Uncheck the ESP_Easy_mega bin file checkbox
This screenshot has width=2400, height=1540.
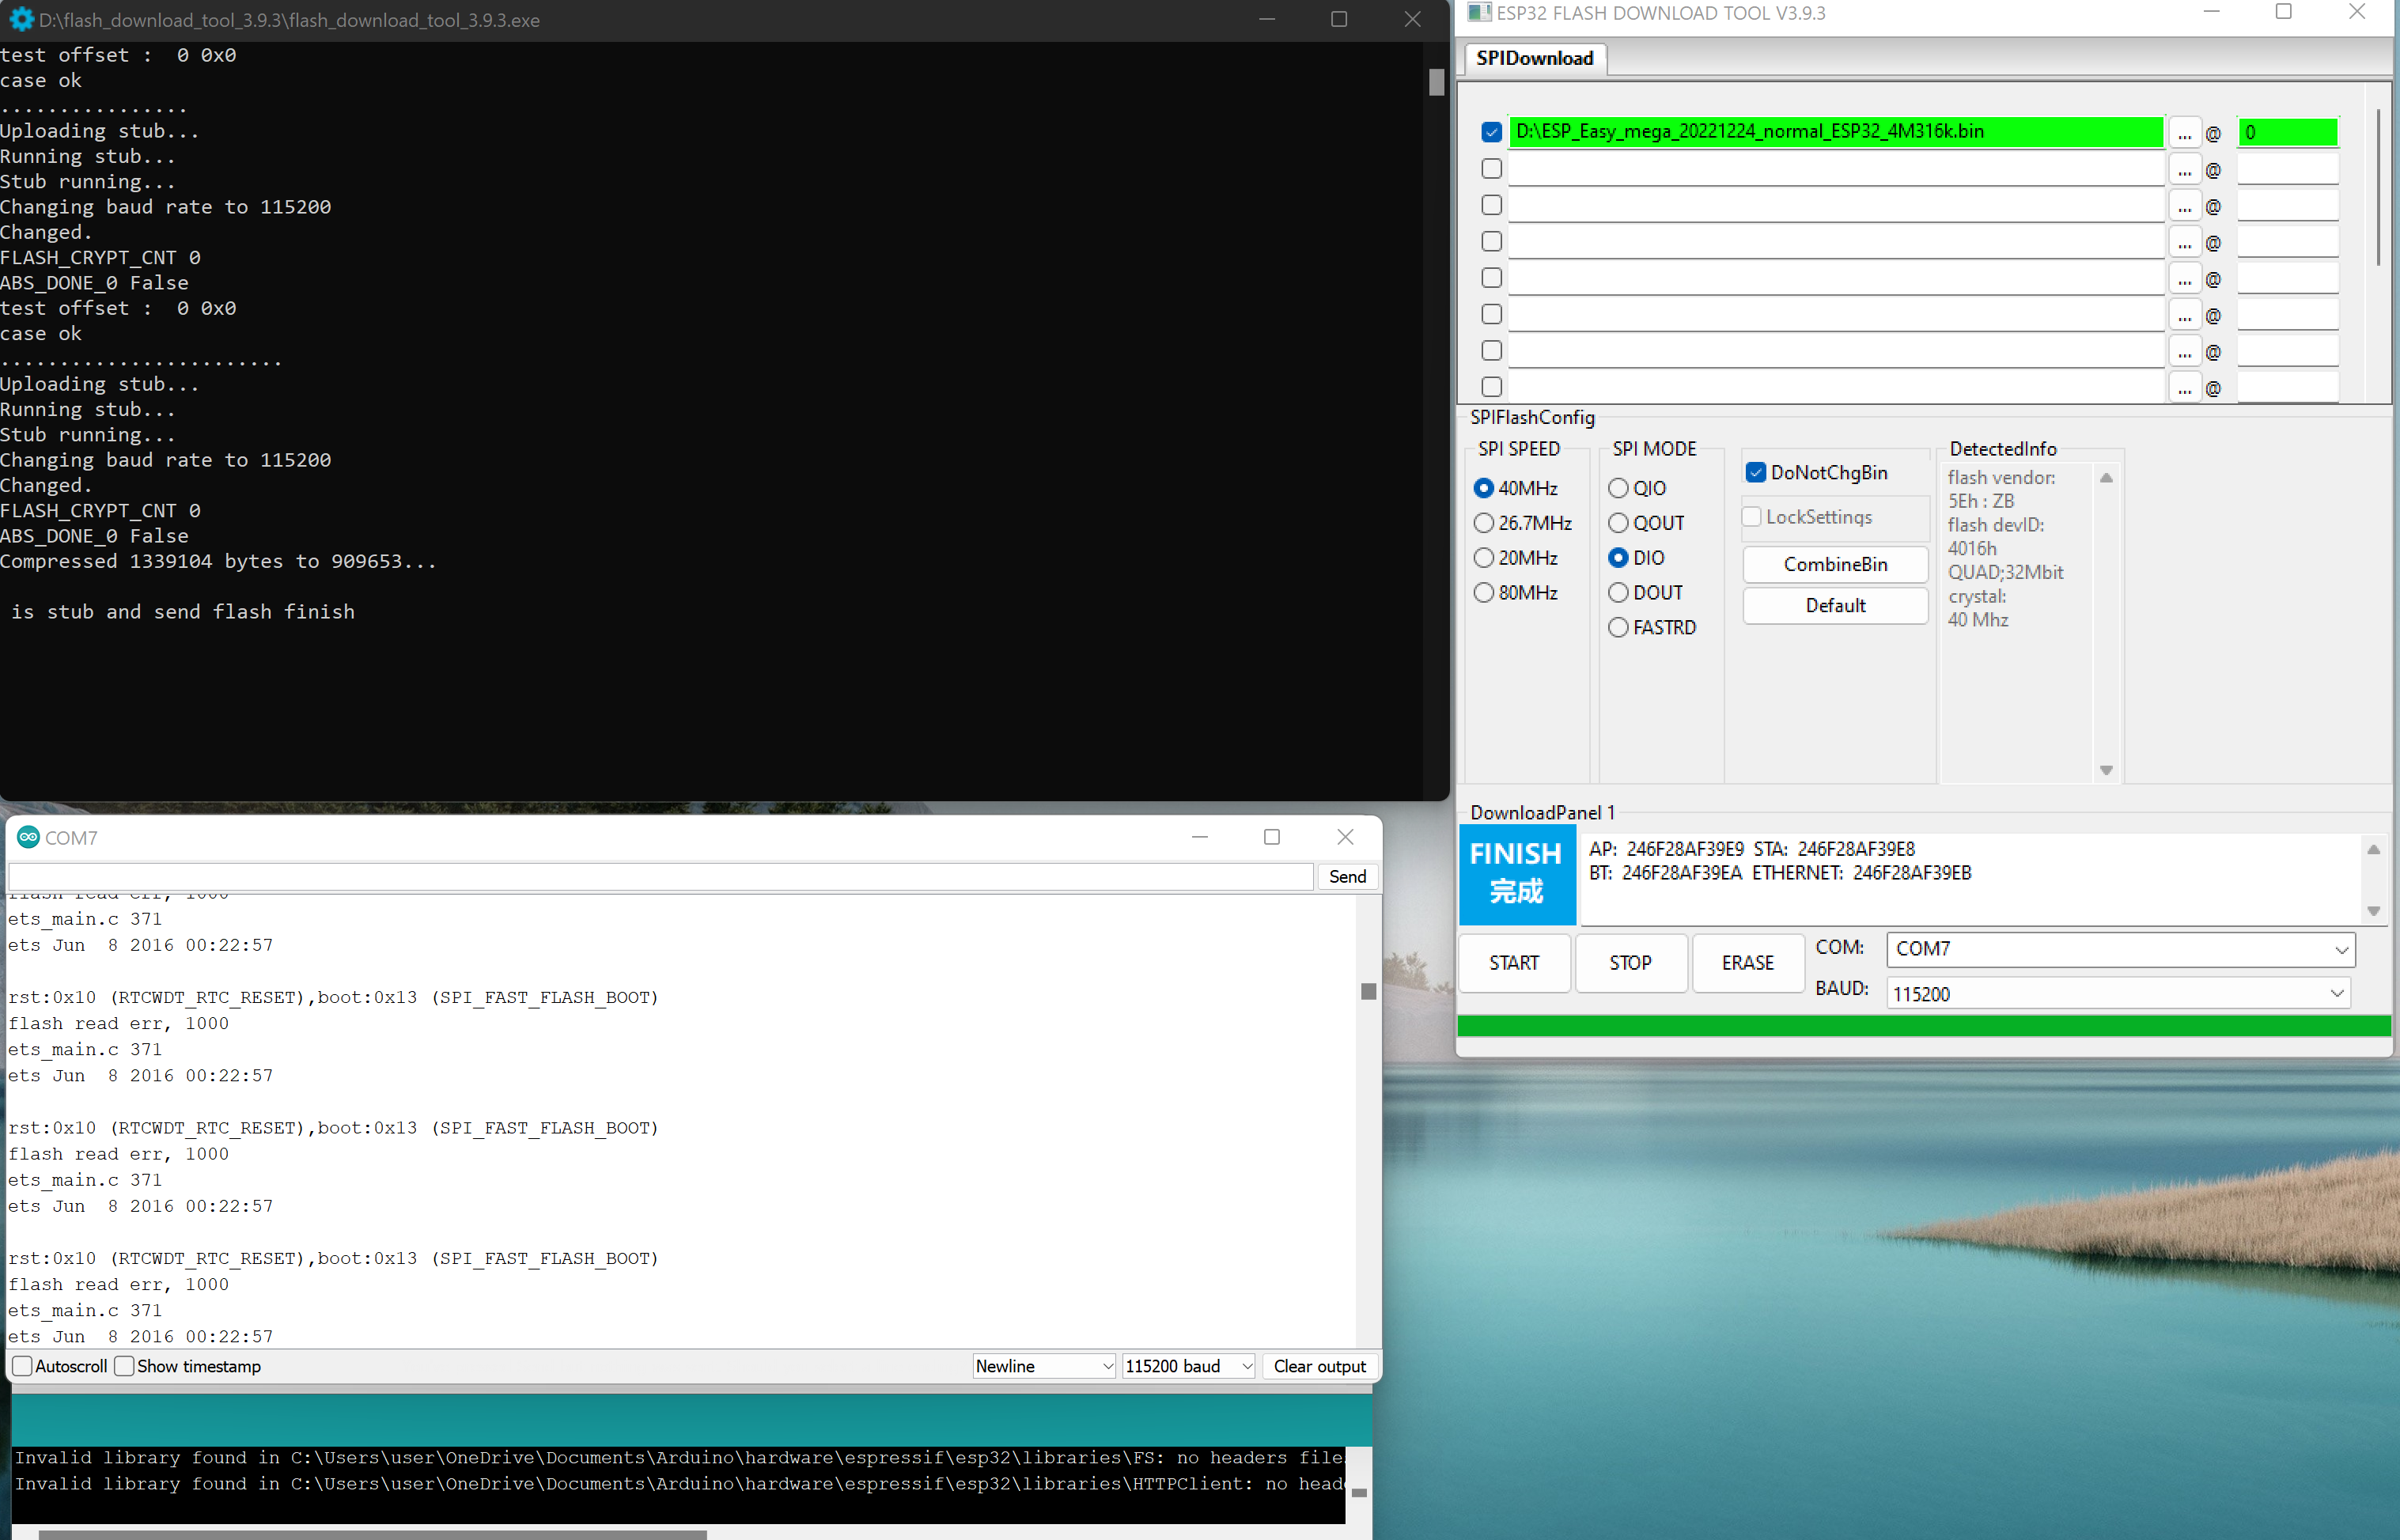1491,132
